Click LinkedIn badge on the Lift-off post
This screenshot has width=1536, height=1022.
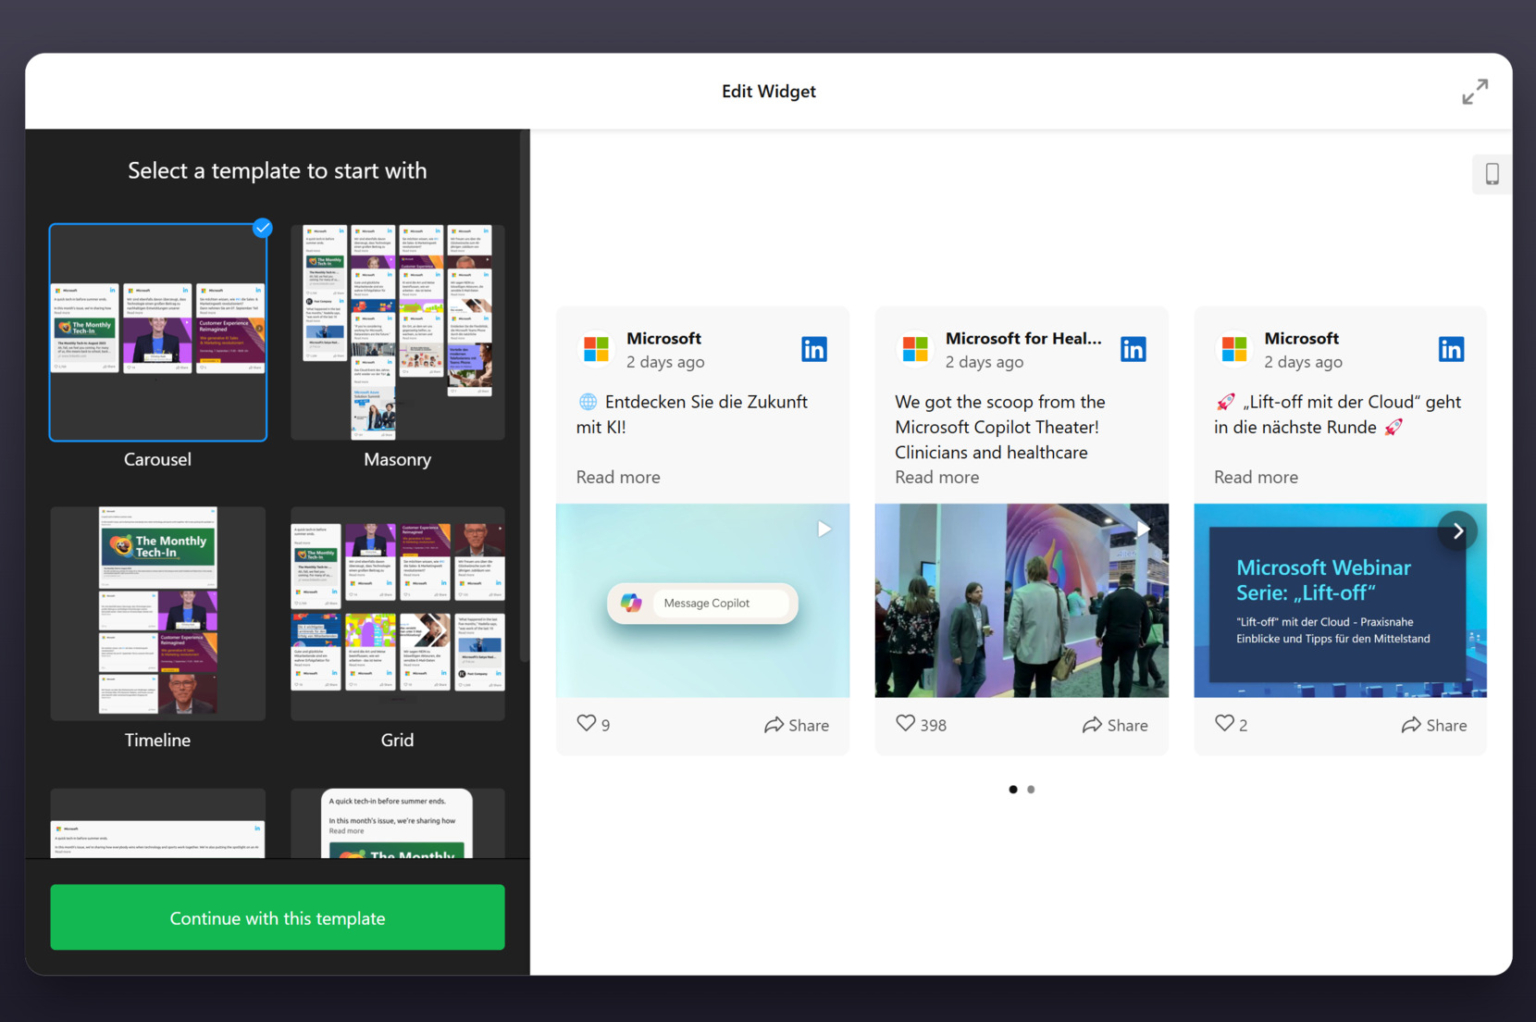(x=1451, y=348)
